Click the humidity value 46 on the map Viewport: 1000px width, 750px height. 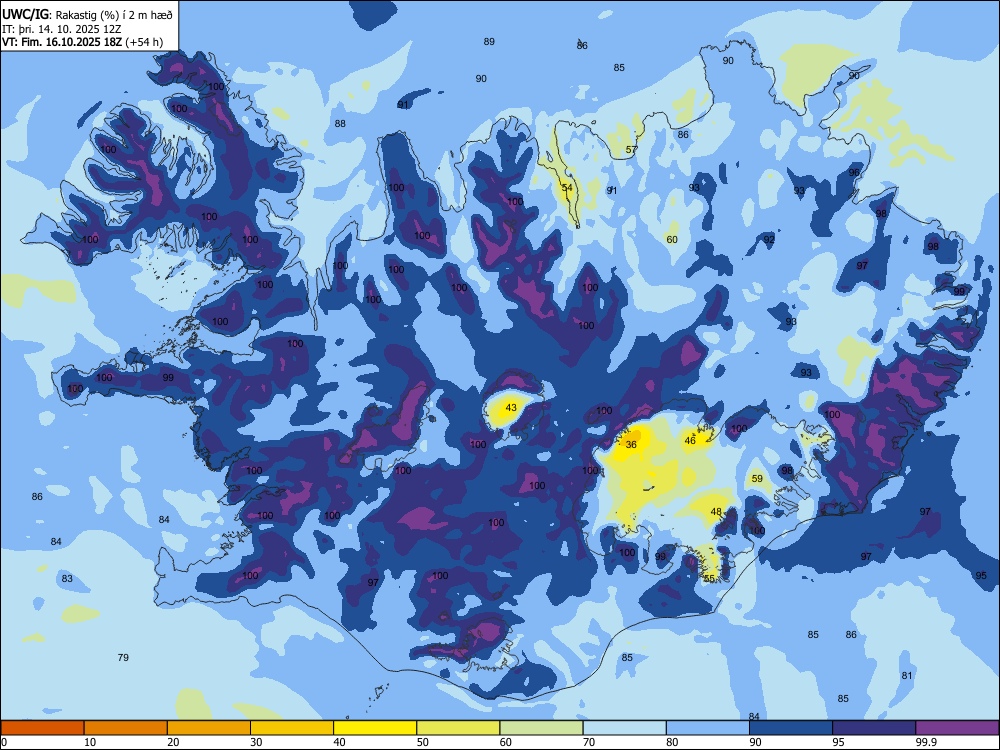click(690, 441)
